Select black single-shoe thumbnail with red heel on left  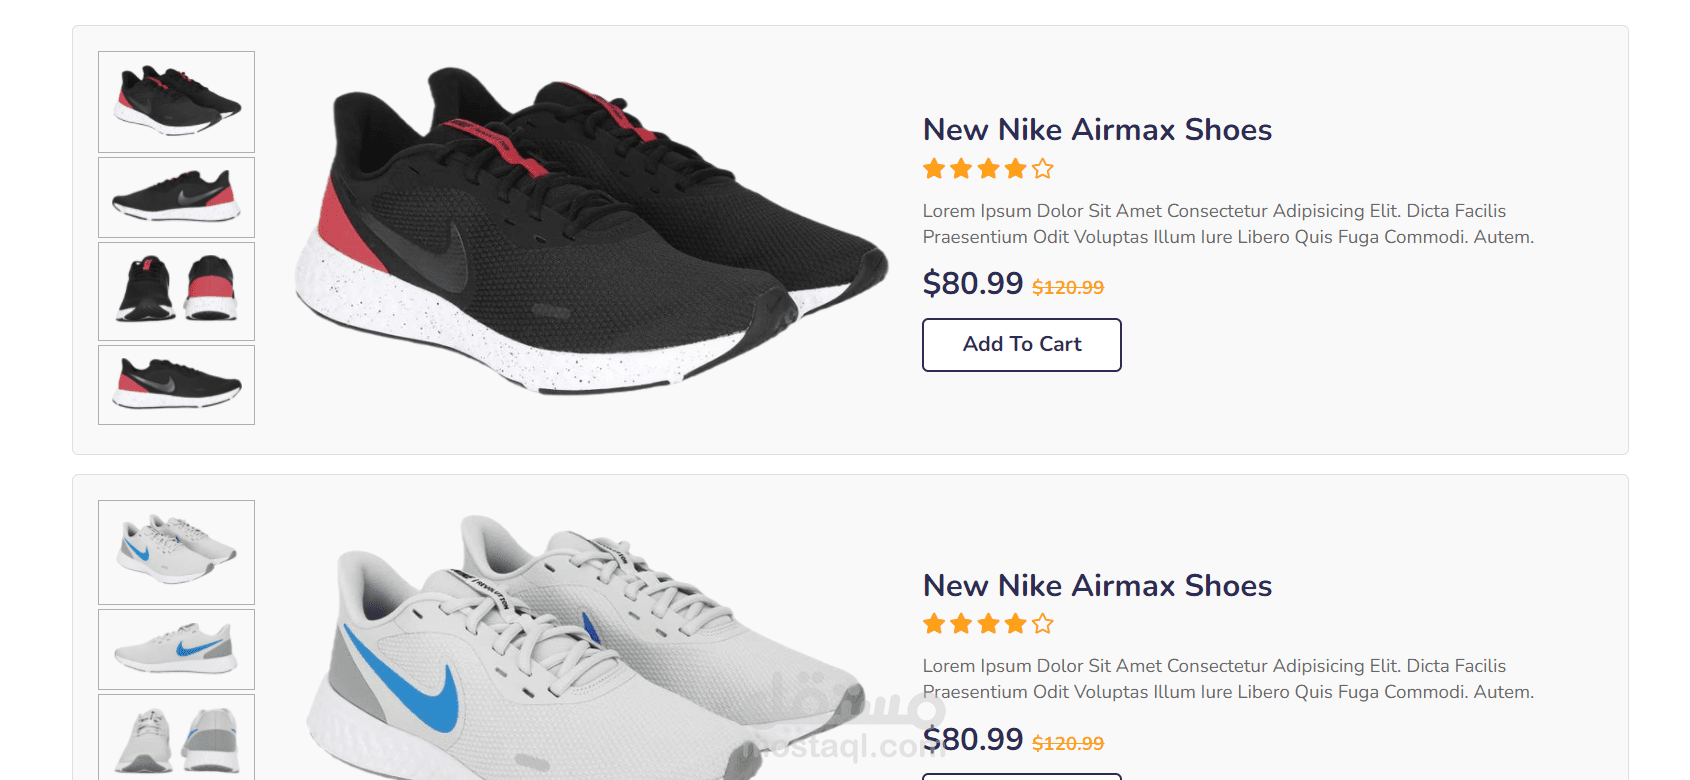click(x=176, y=385)
